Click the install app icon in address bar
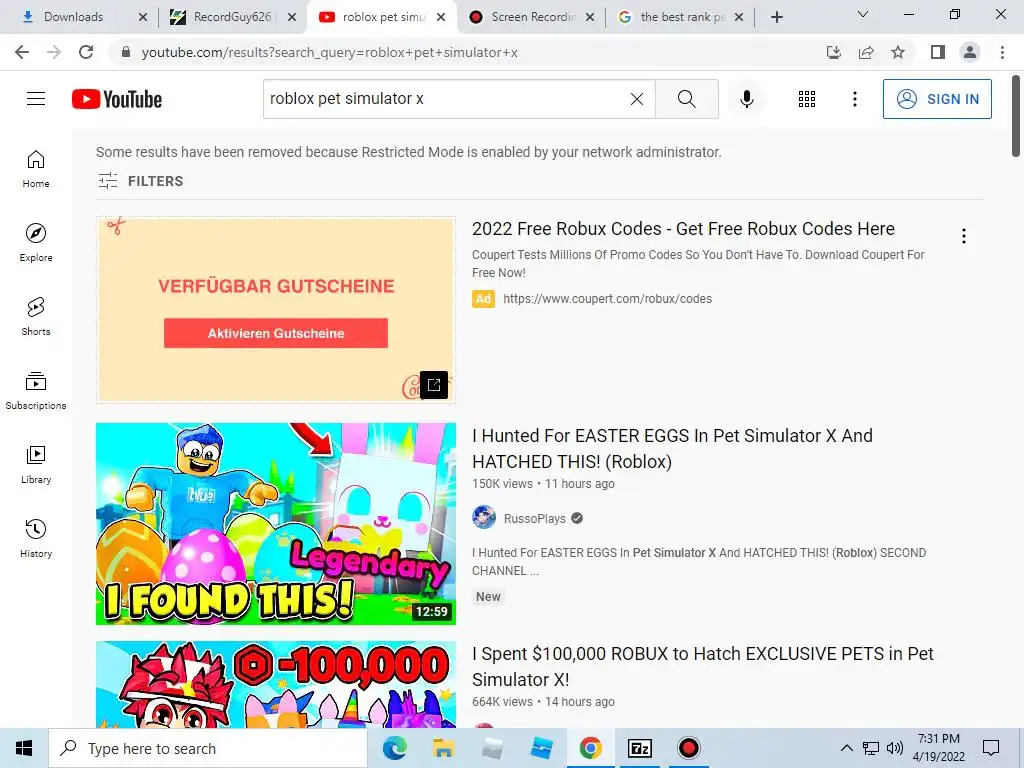 (x=833, y=52)
